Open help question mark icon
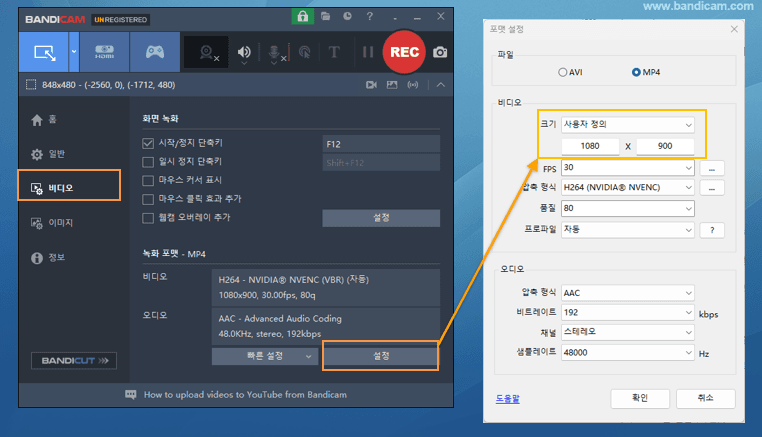This screenshot has width=762, height=437. click(369, 16)
